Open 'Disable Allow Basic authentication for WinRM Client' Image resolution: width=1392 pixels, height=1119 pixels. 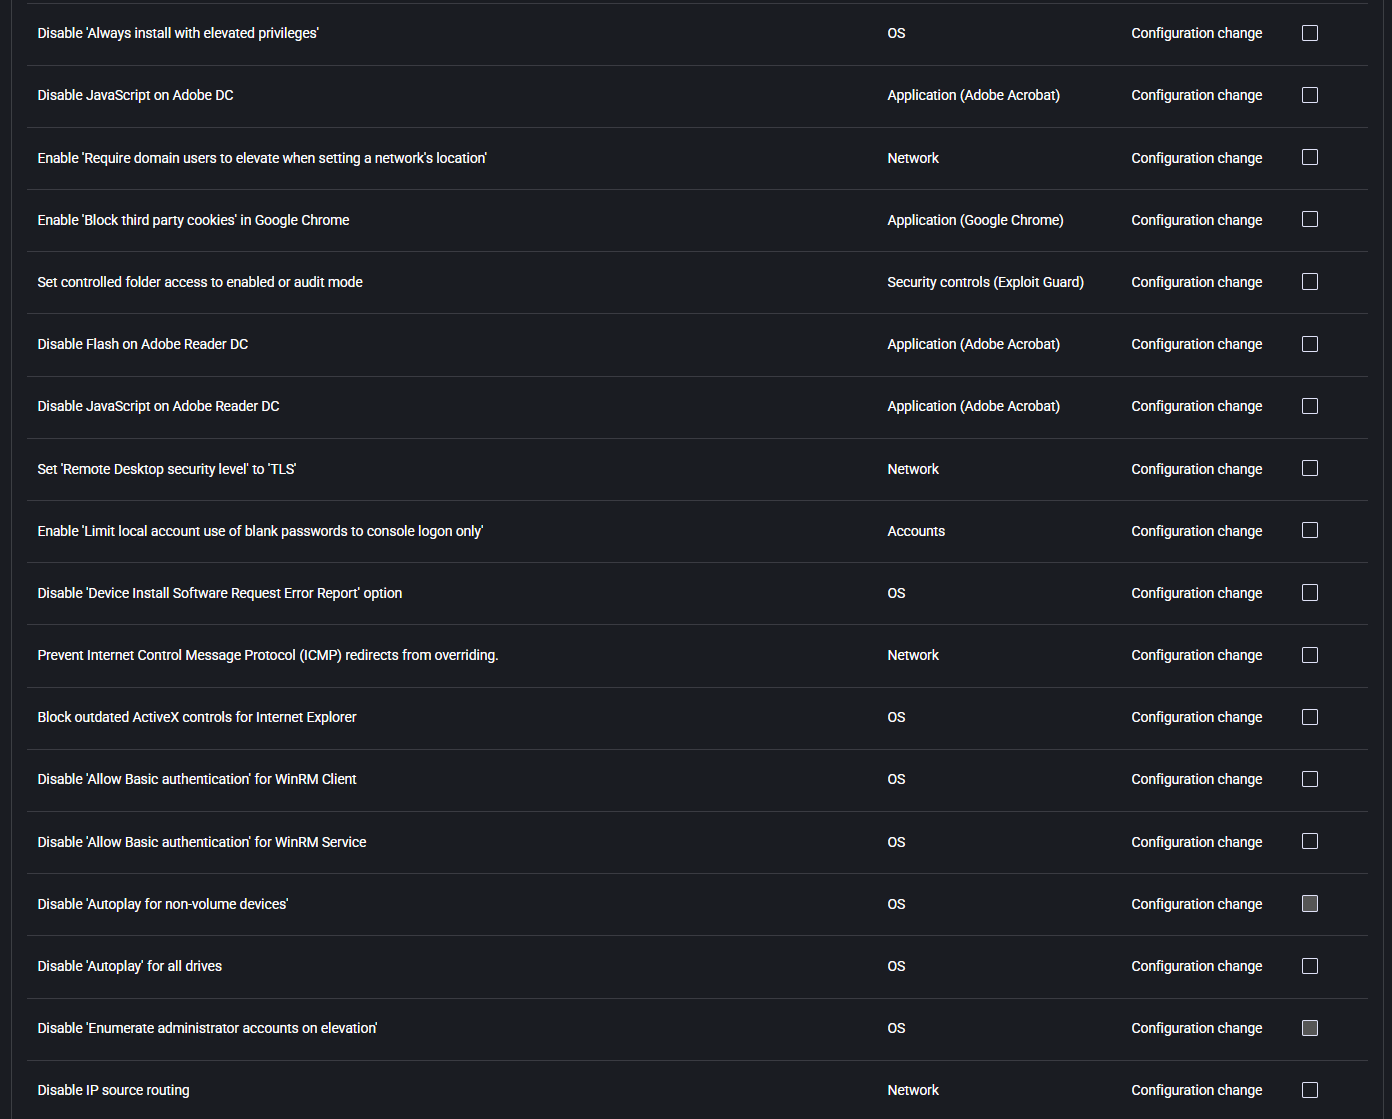point(197,779)
